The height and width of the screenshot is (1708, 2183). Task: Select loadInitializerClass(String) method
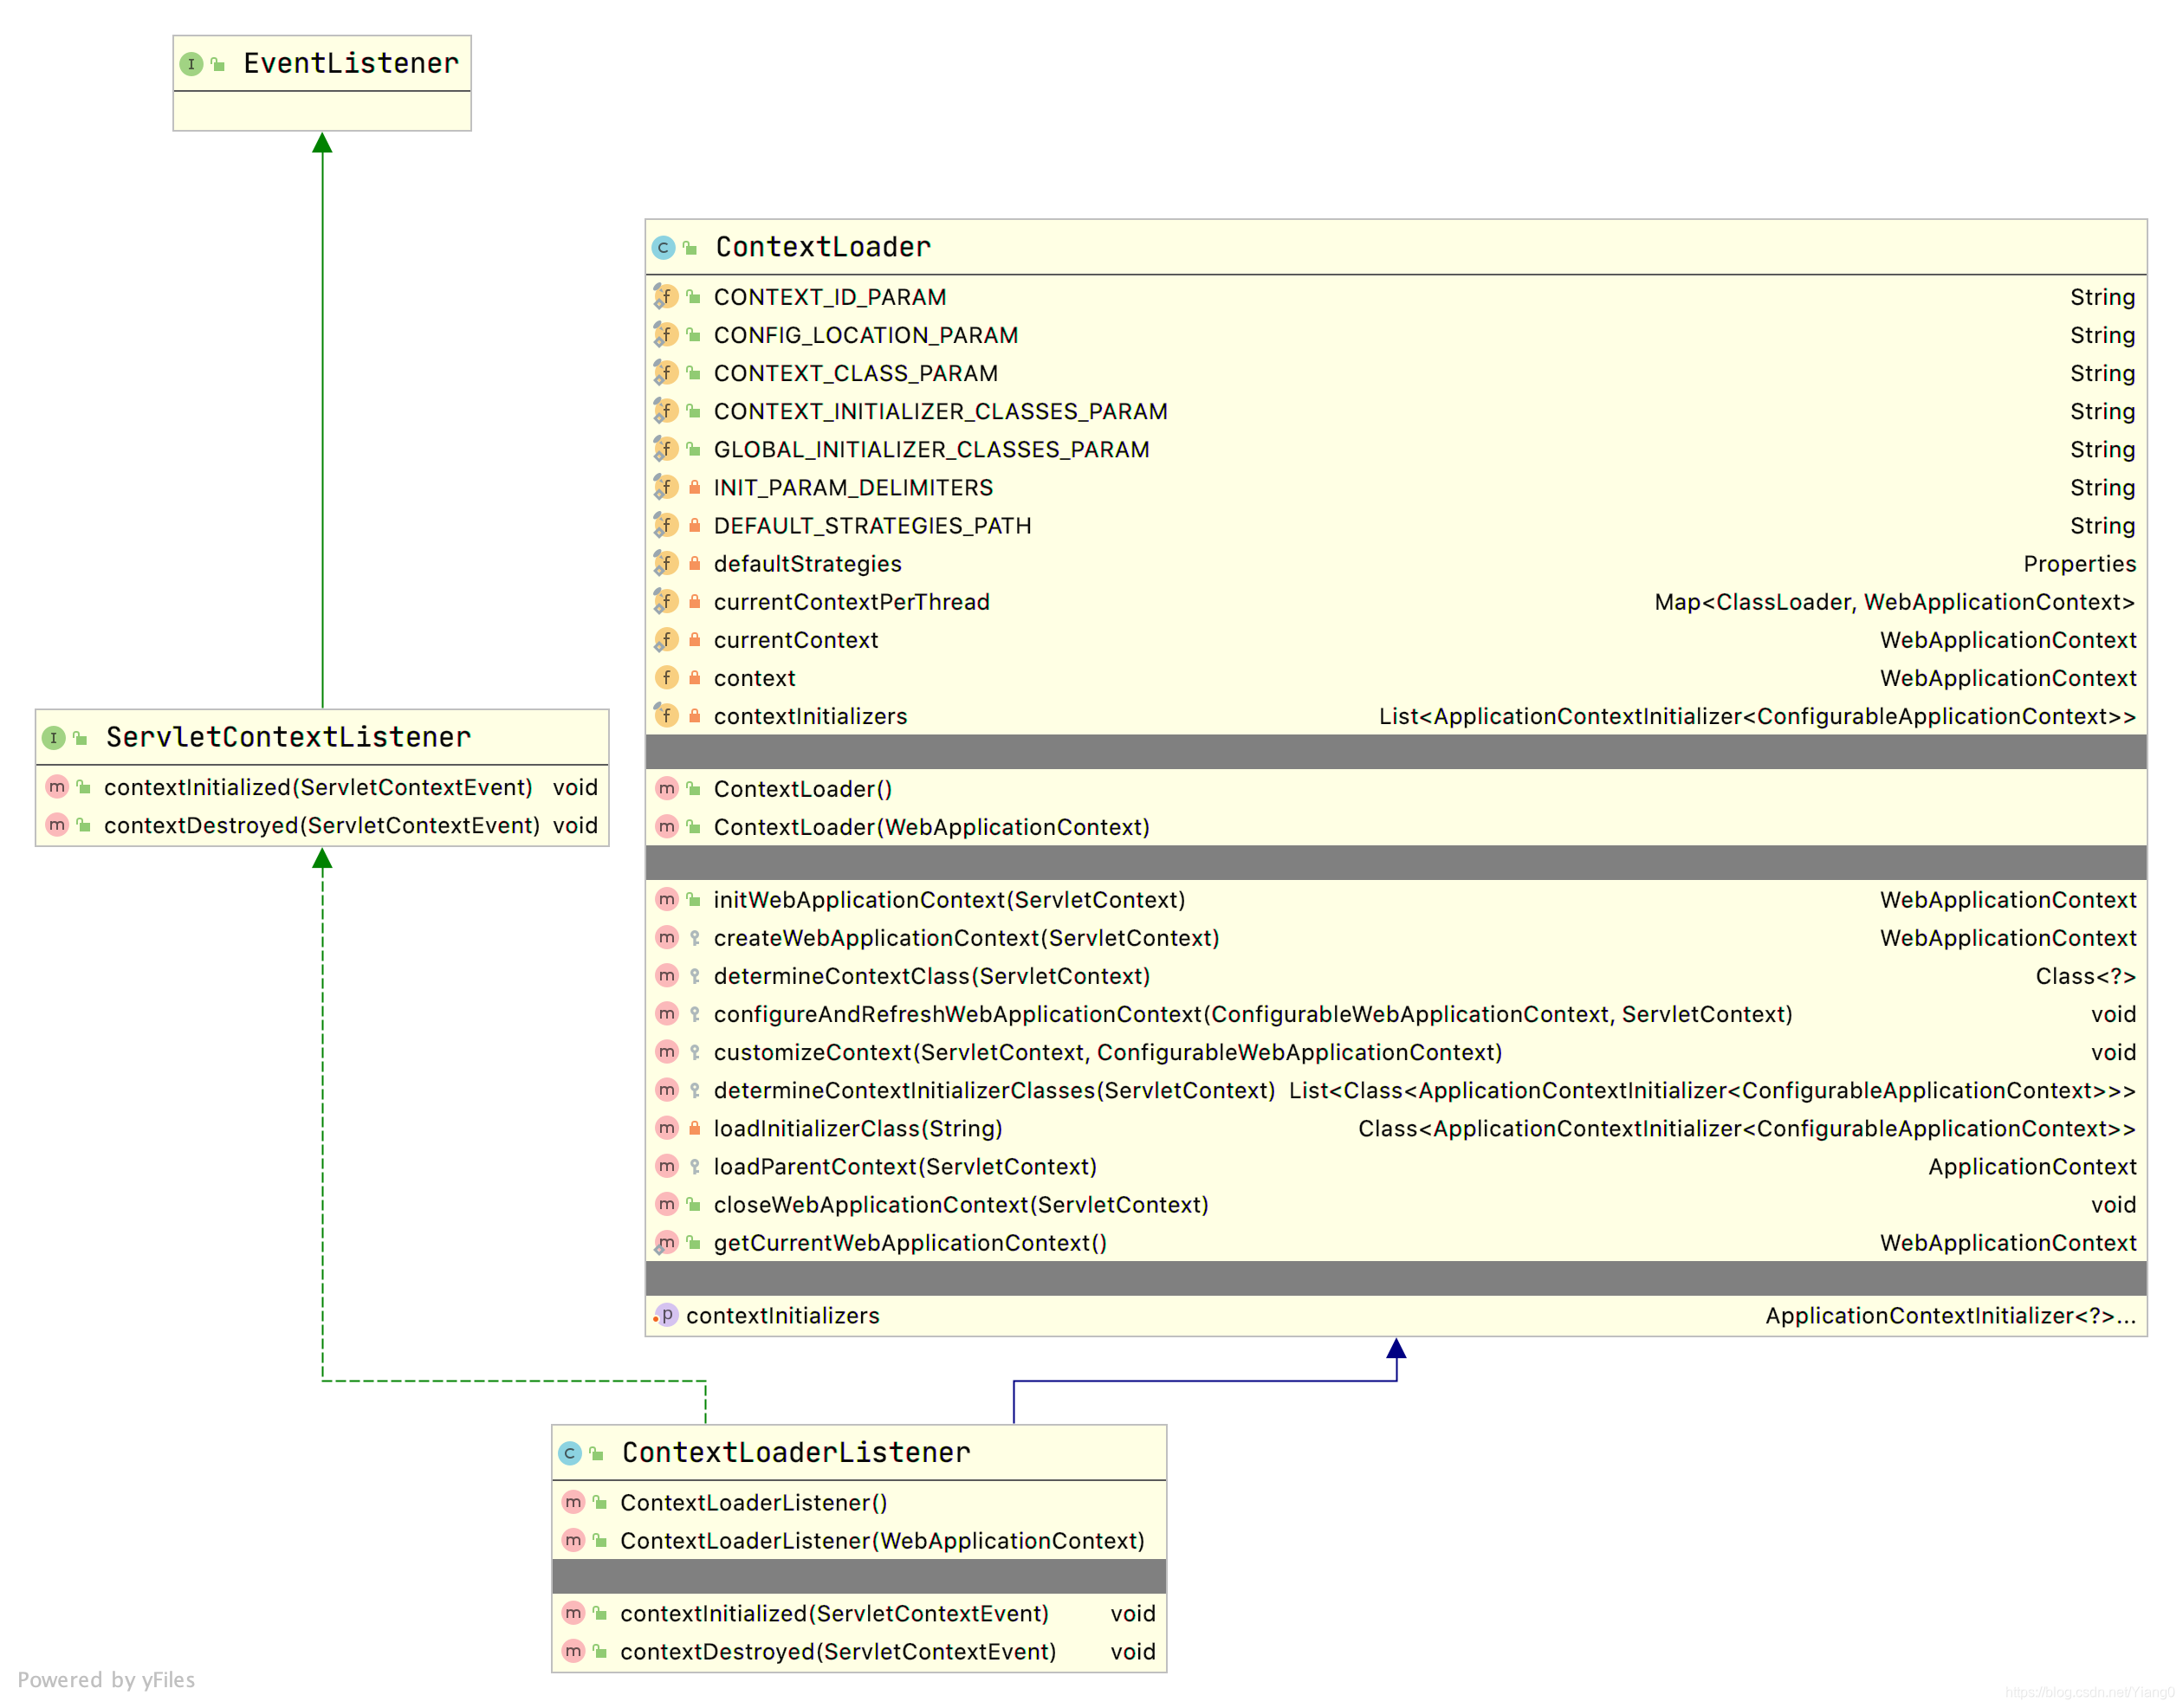[857, 1128]
